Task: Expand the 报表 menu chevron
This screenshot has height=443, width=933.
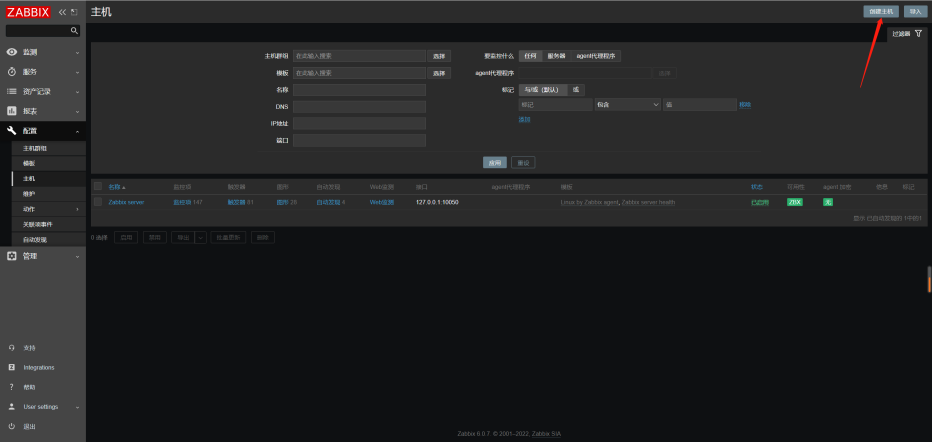Action: coord(77,112)
